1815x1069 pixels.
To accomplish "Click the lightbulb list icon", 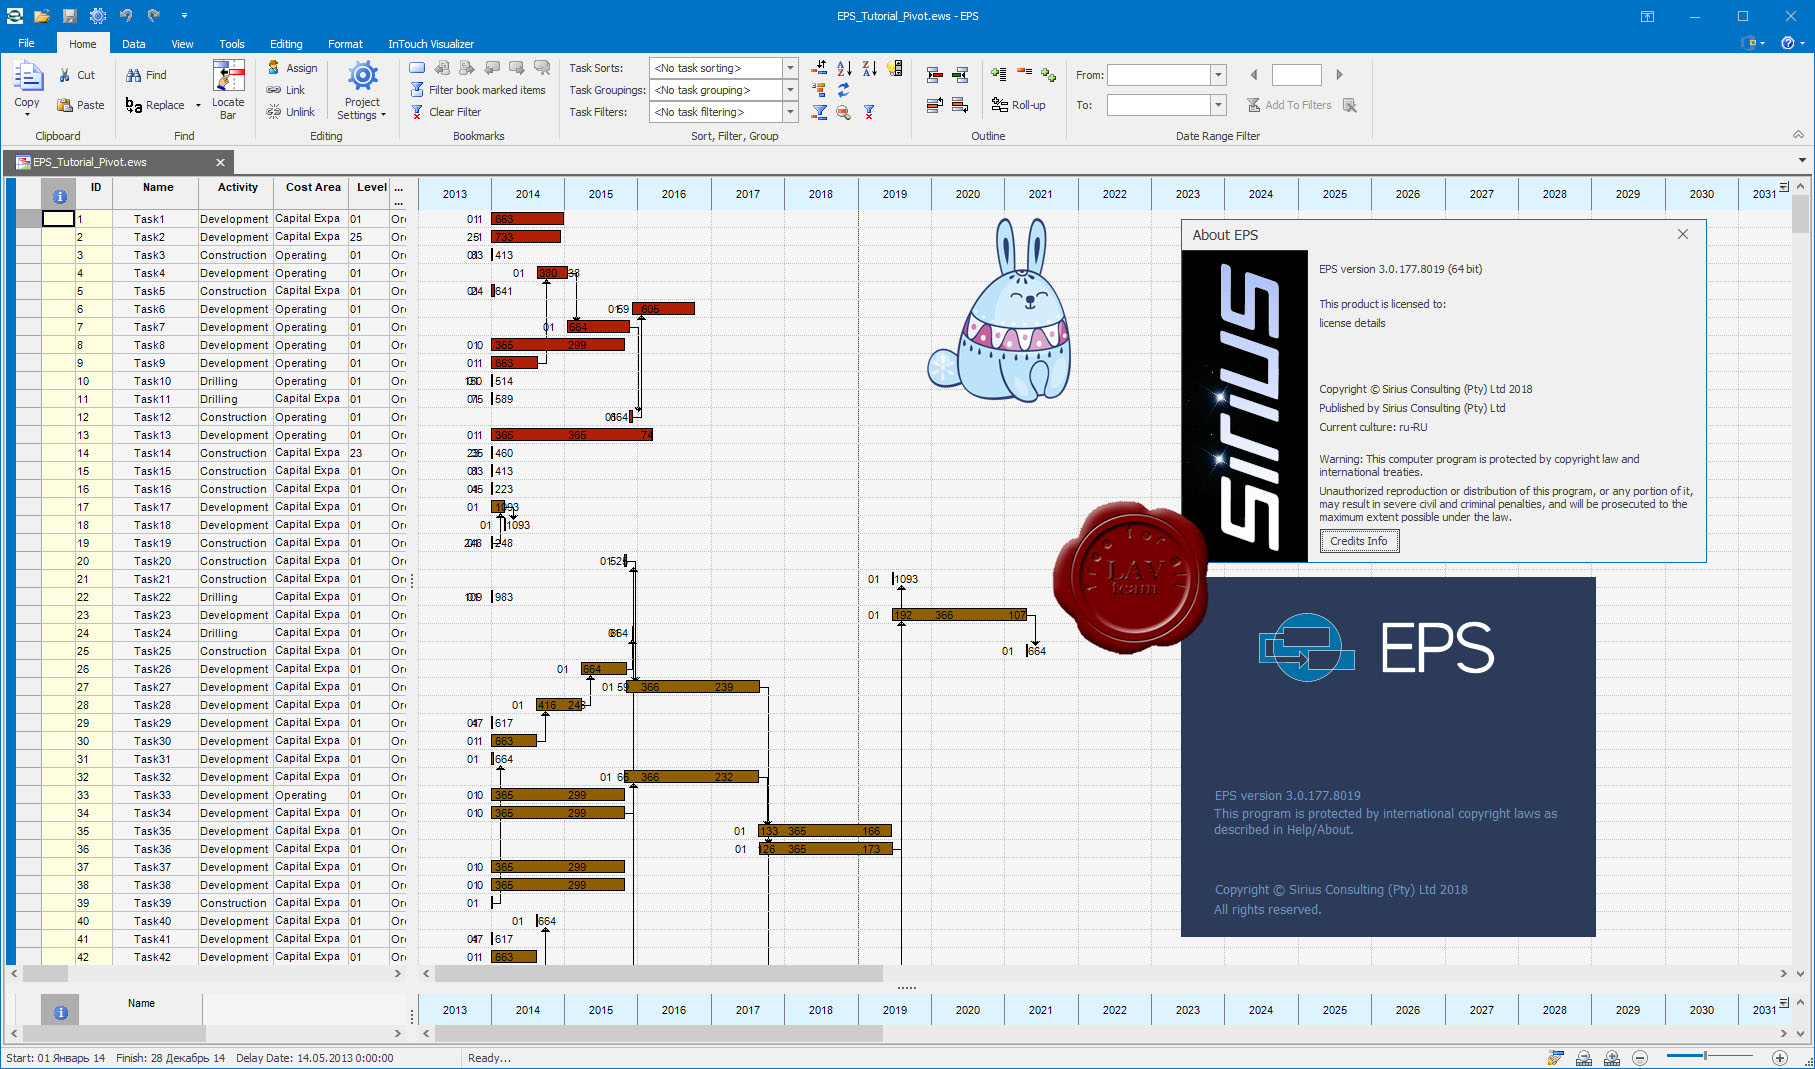I will [x=894, y=68].
